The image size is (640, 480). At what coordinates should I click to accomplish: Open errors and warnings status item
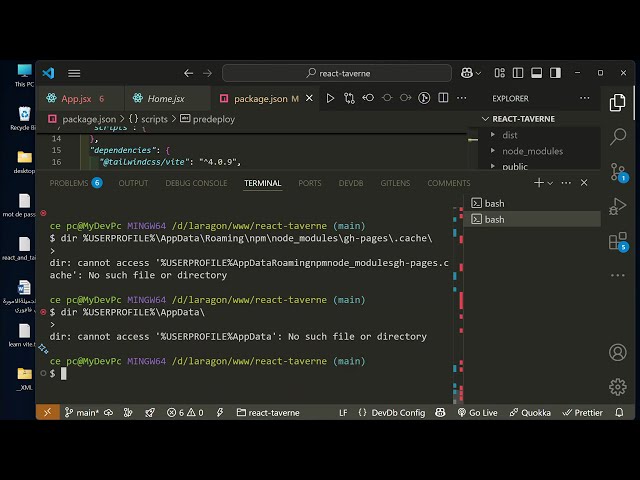point(185,413)
